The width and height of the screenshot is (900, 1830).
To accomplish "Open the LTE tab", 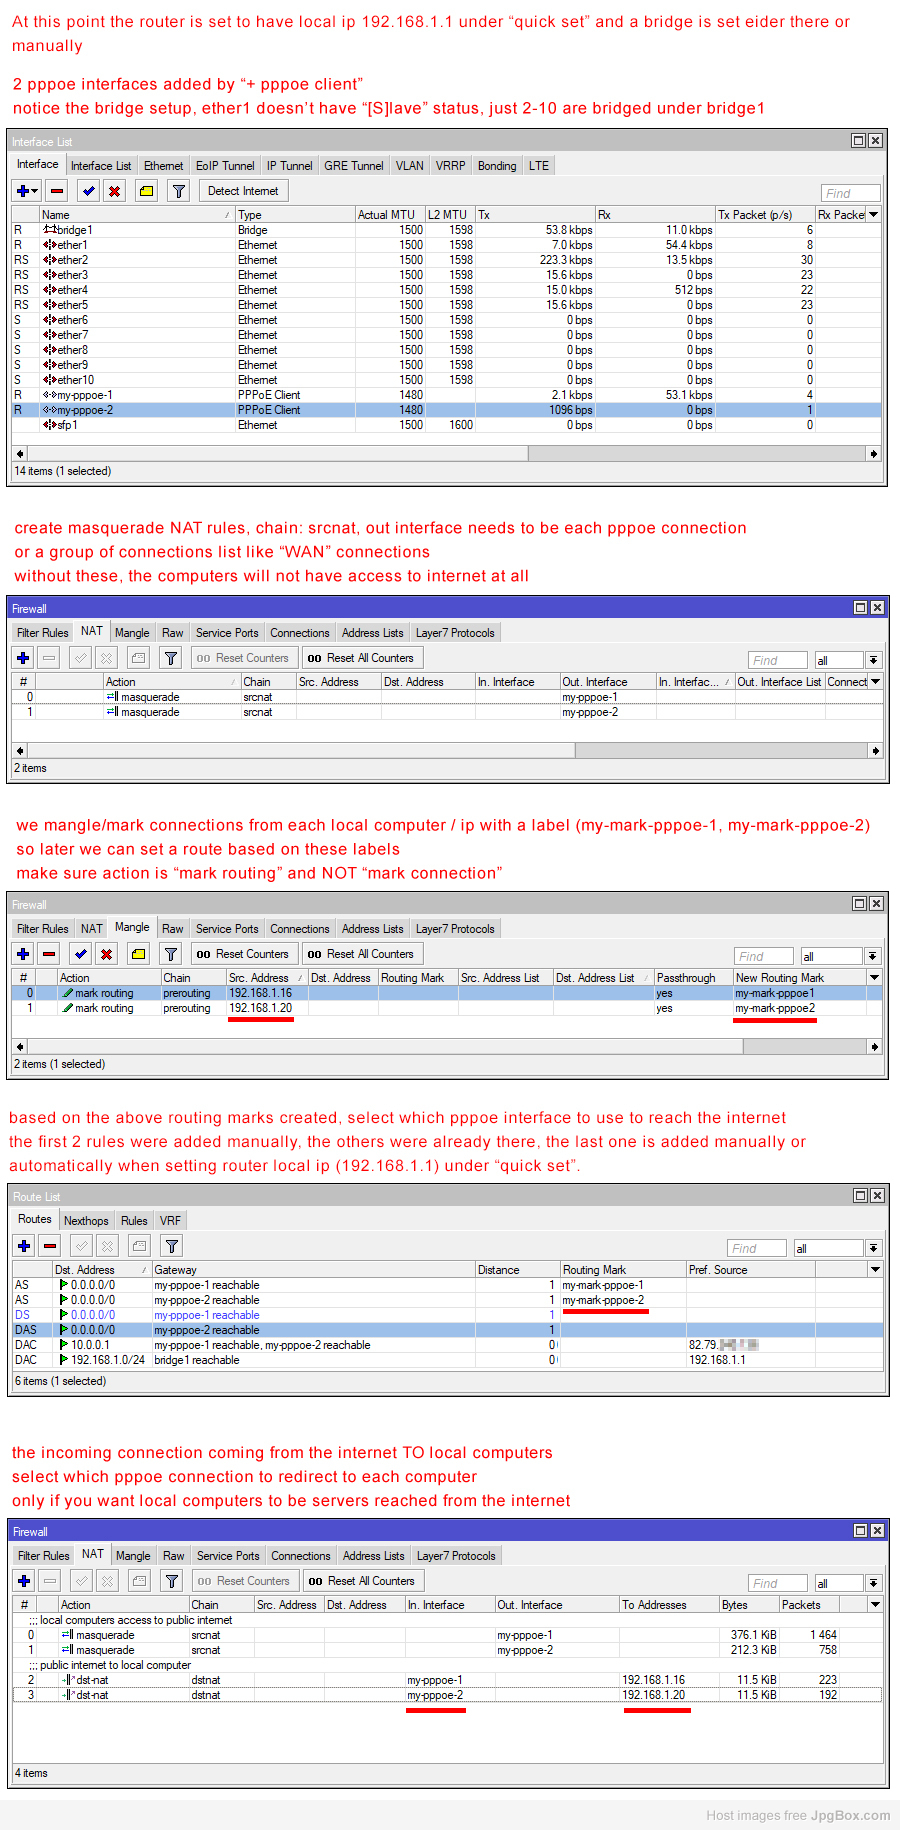I will point(539,166).
